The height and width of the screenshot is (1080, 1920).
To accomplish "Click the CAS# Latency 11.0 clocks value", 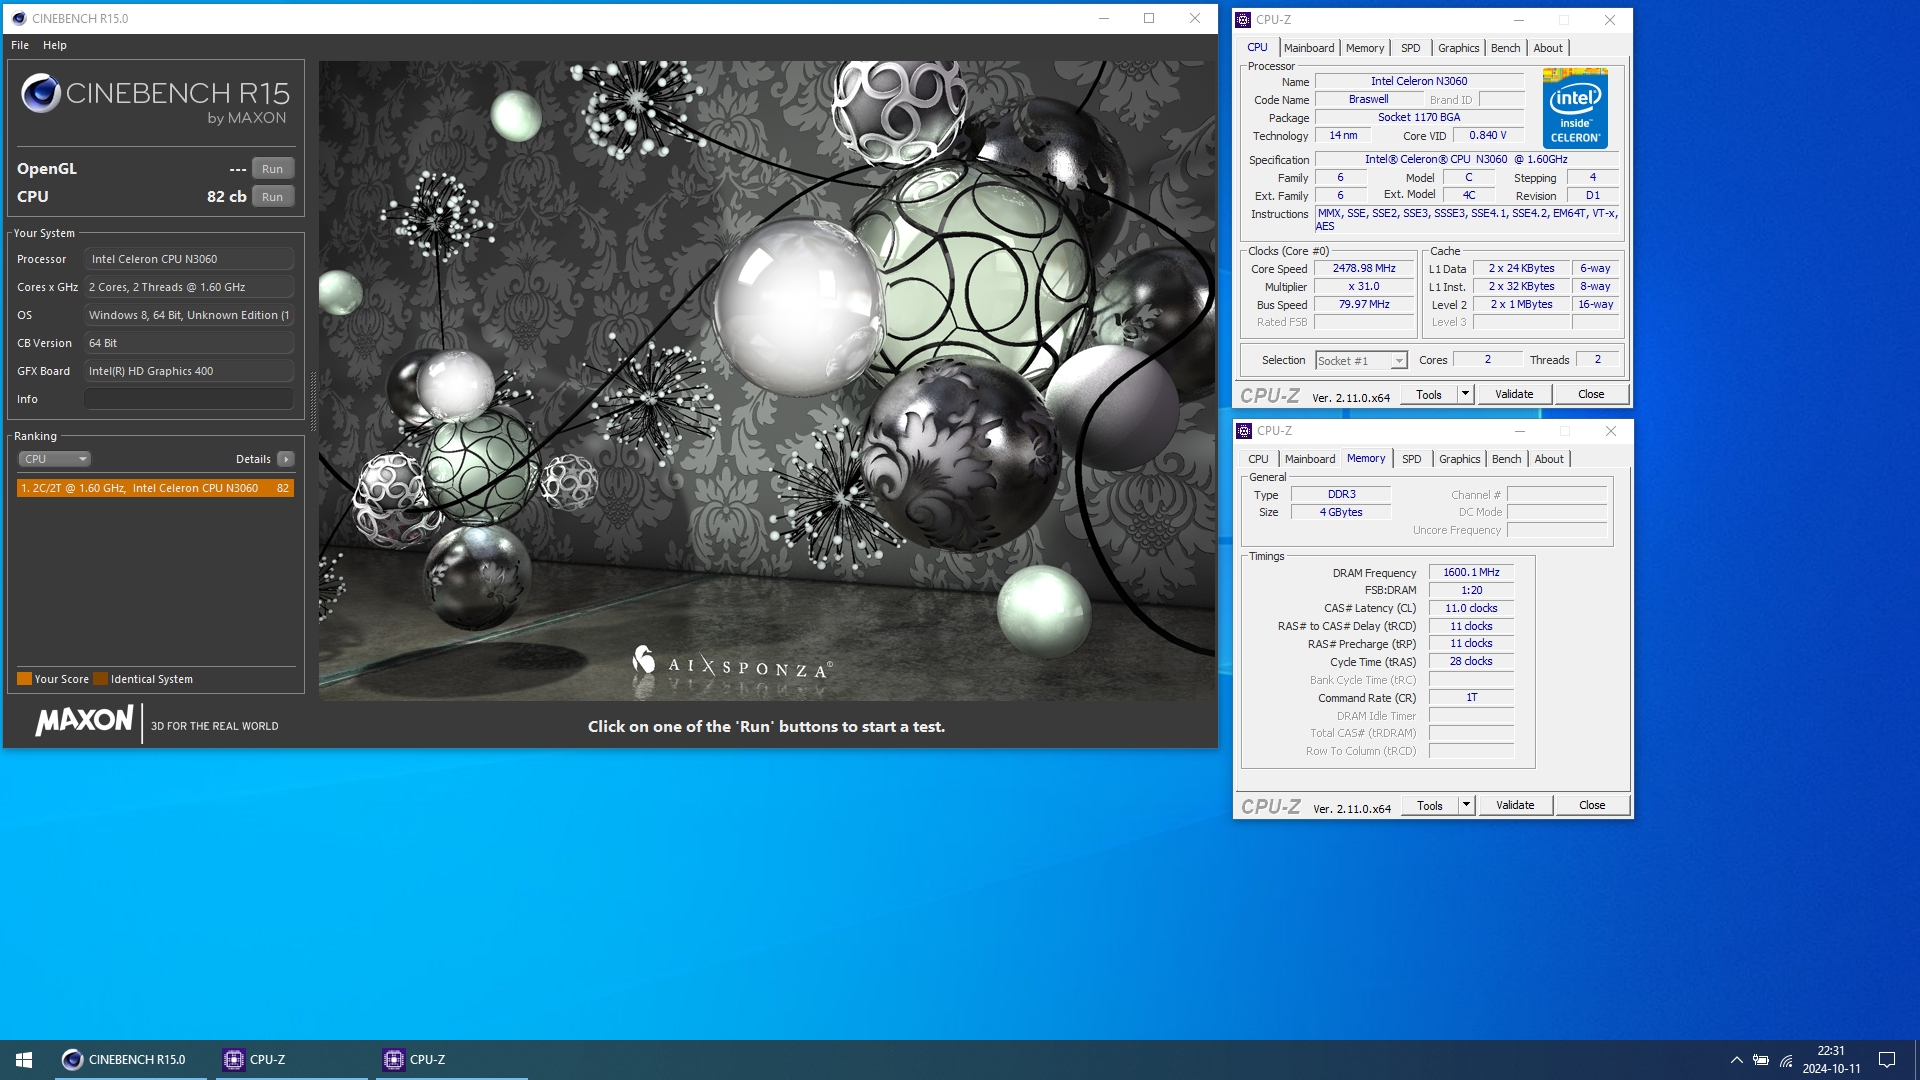I will (1471, 609).
